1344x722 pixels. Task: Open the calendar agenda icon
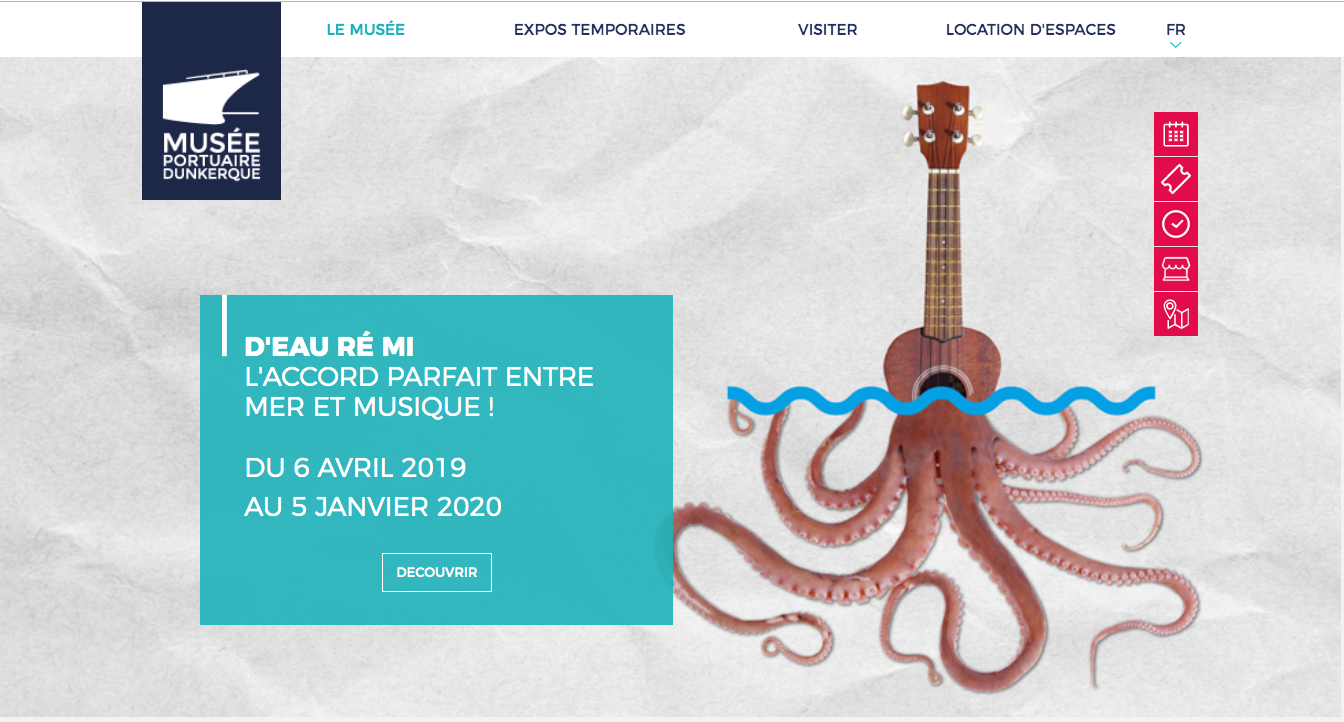(1176, 134)
